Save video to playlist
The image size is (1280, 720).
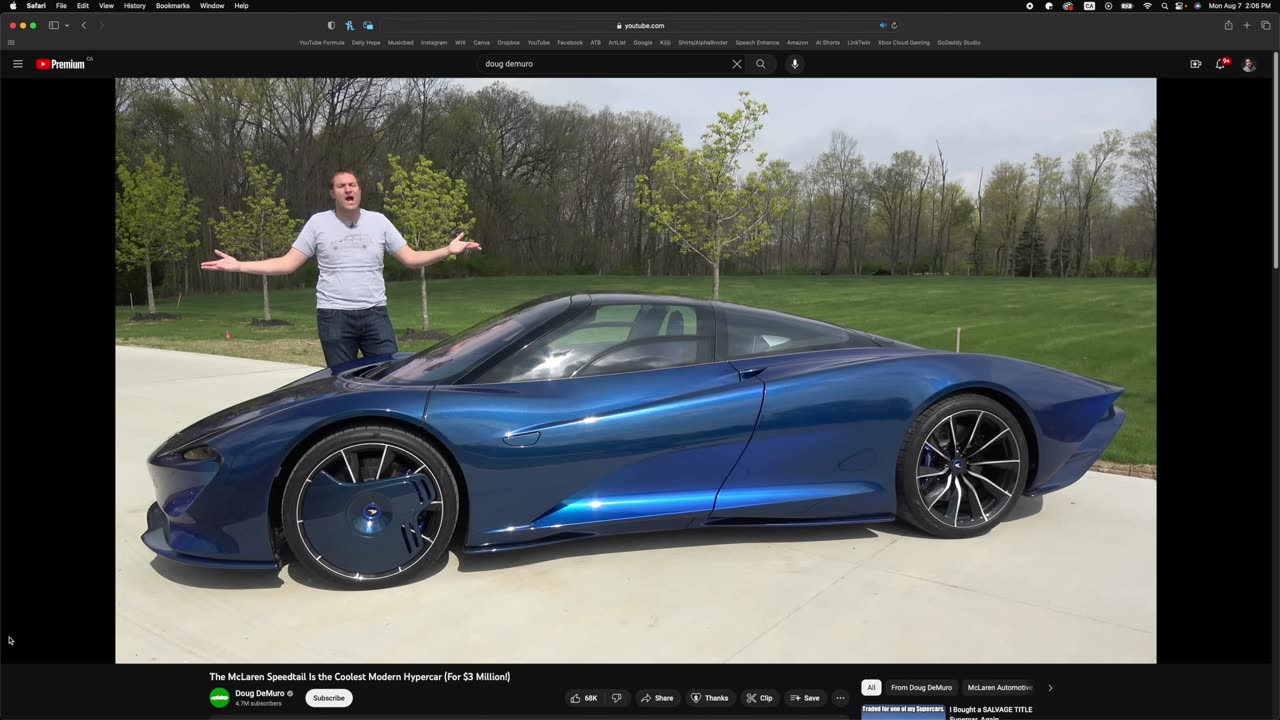805,698
